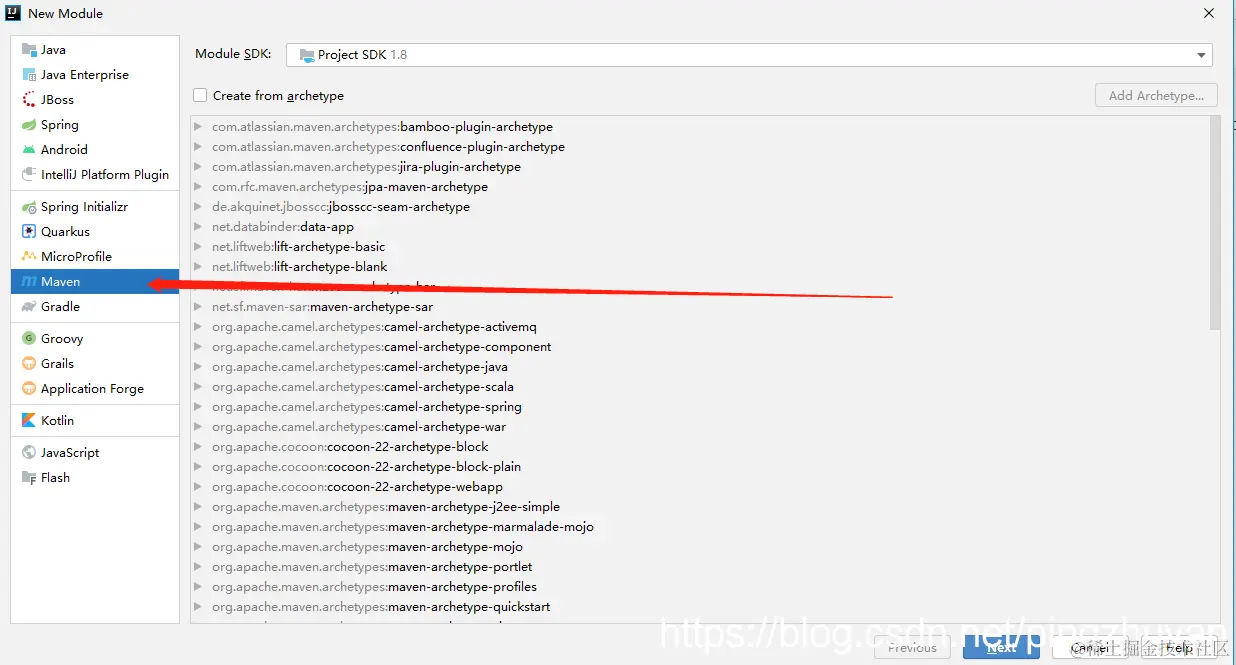Select maven-archetype-marmalade-mojo row
1236x665 pixels.
[x=700, y=527]
